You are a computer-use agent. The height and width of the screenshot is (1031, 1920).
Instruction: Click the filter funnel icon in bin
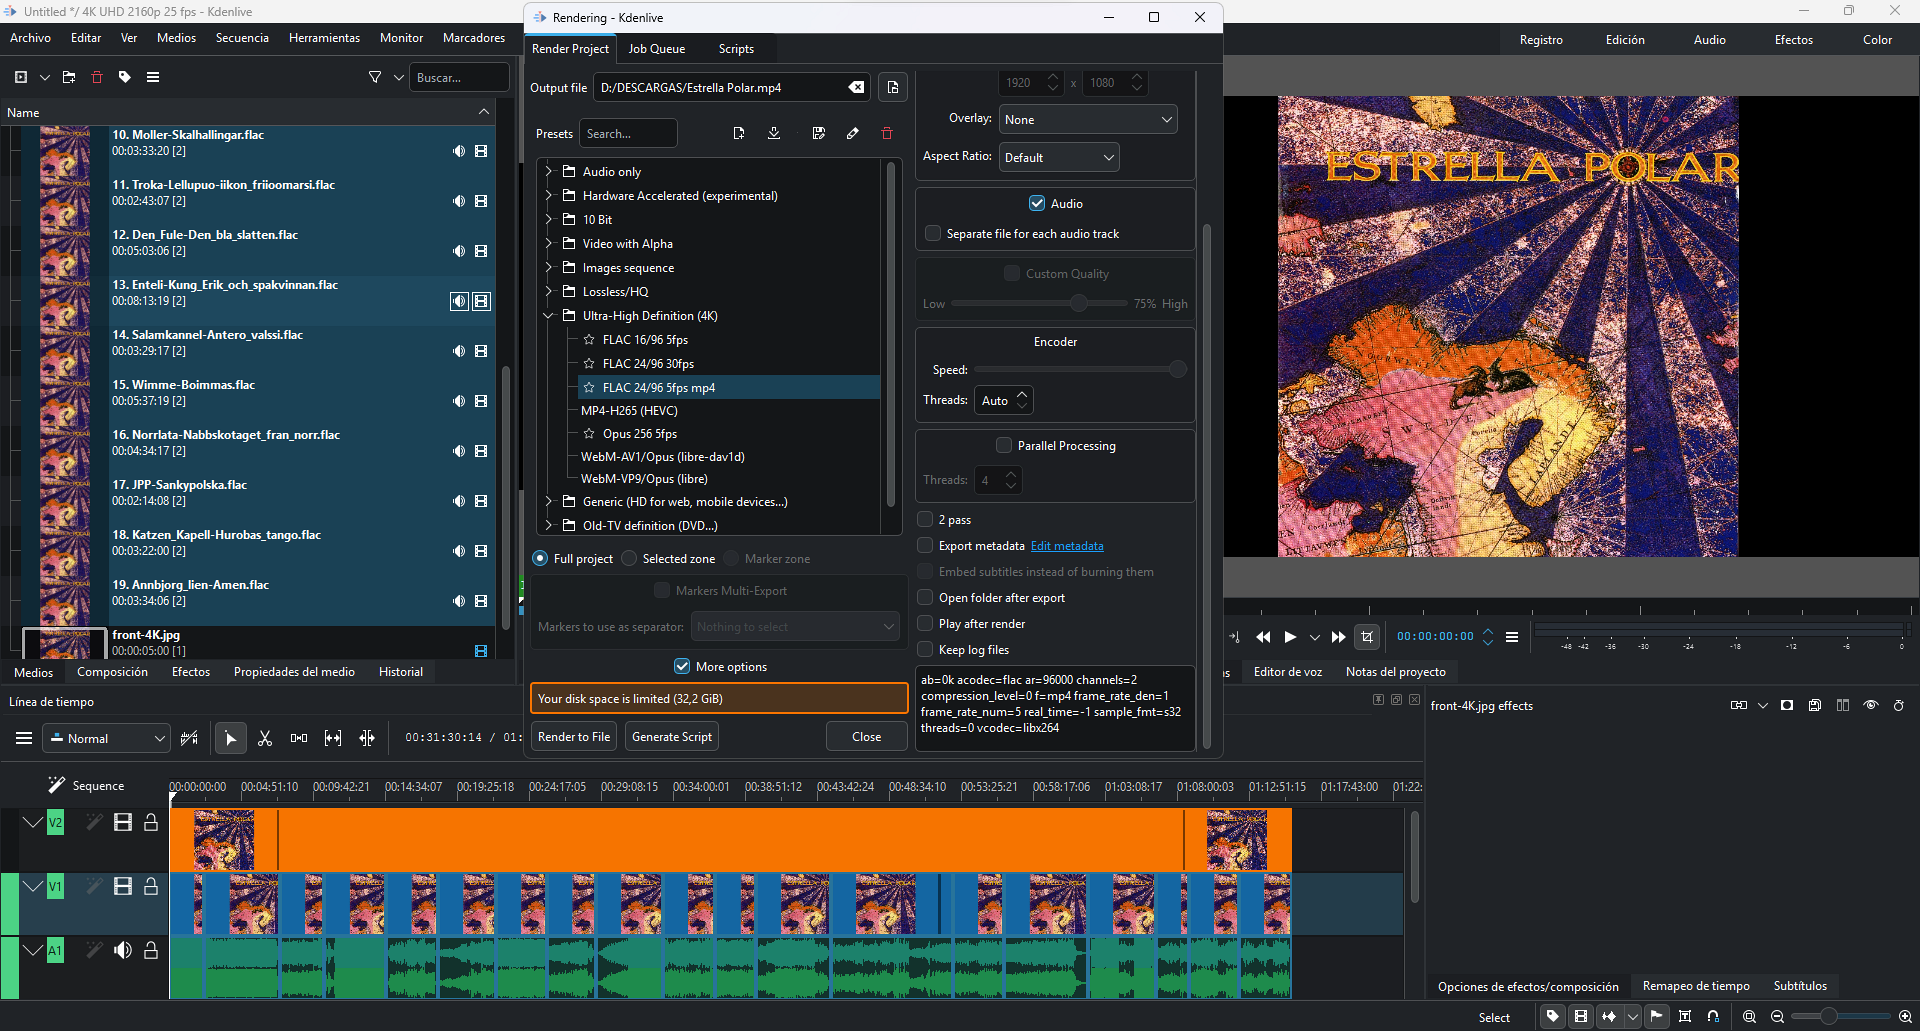click(375, 77)
